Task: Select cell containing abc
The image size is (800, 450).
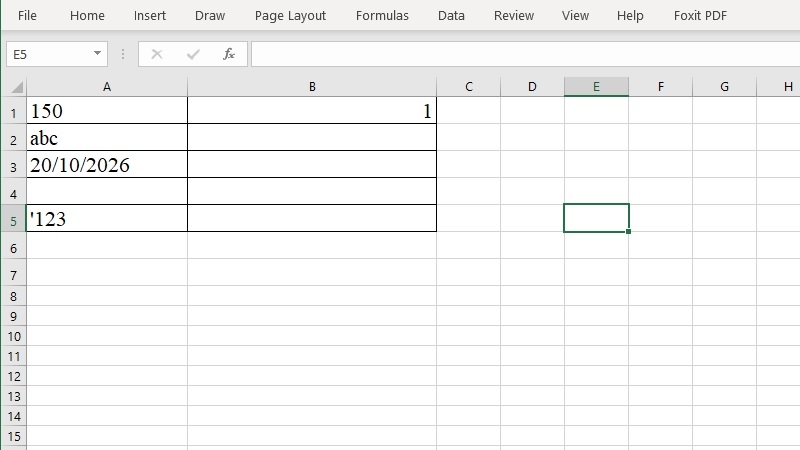Action: click(x=107, y=137)
